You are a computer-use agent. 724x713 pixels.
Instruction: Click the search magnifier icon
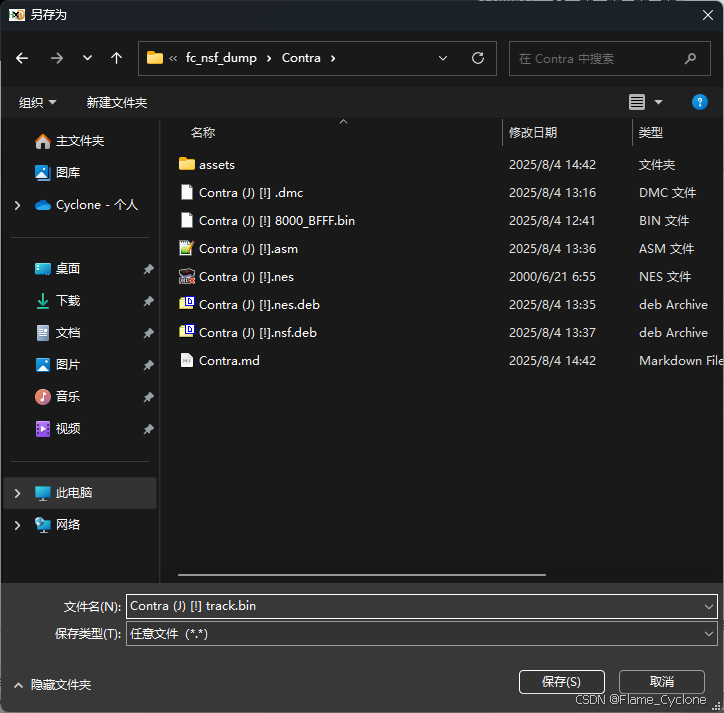[690, 59]
